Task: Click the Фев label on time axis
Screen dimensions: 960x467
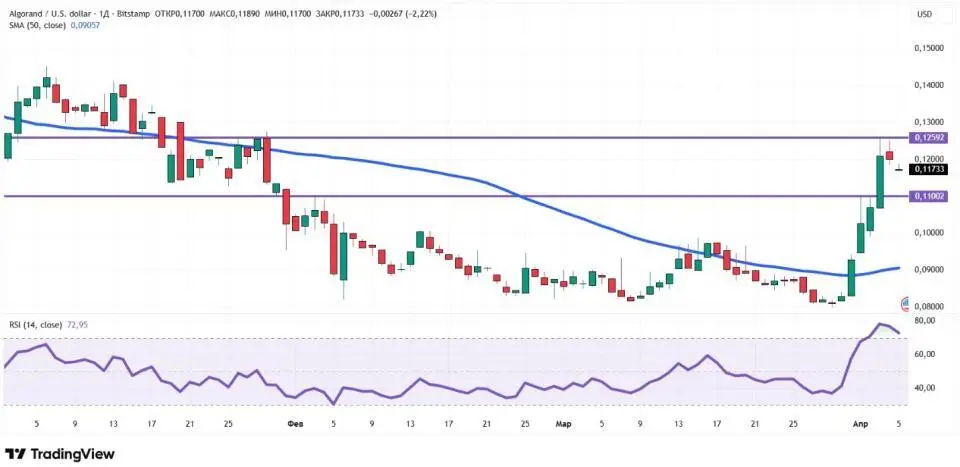Action: (293, 424)
